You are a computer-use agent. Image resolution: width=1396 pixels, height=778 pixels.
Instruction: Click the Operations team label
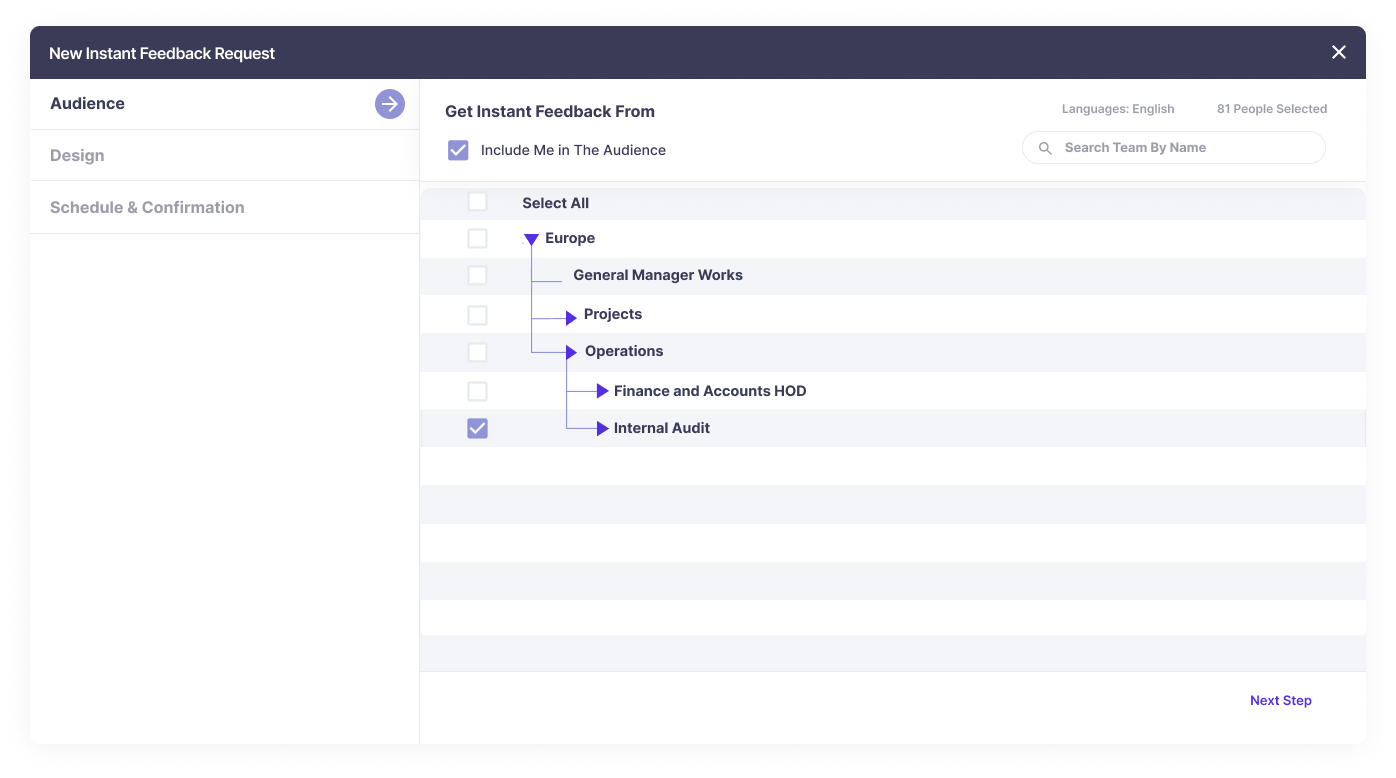coord(624,351)
